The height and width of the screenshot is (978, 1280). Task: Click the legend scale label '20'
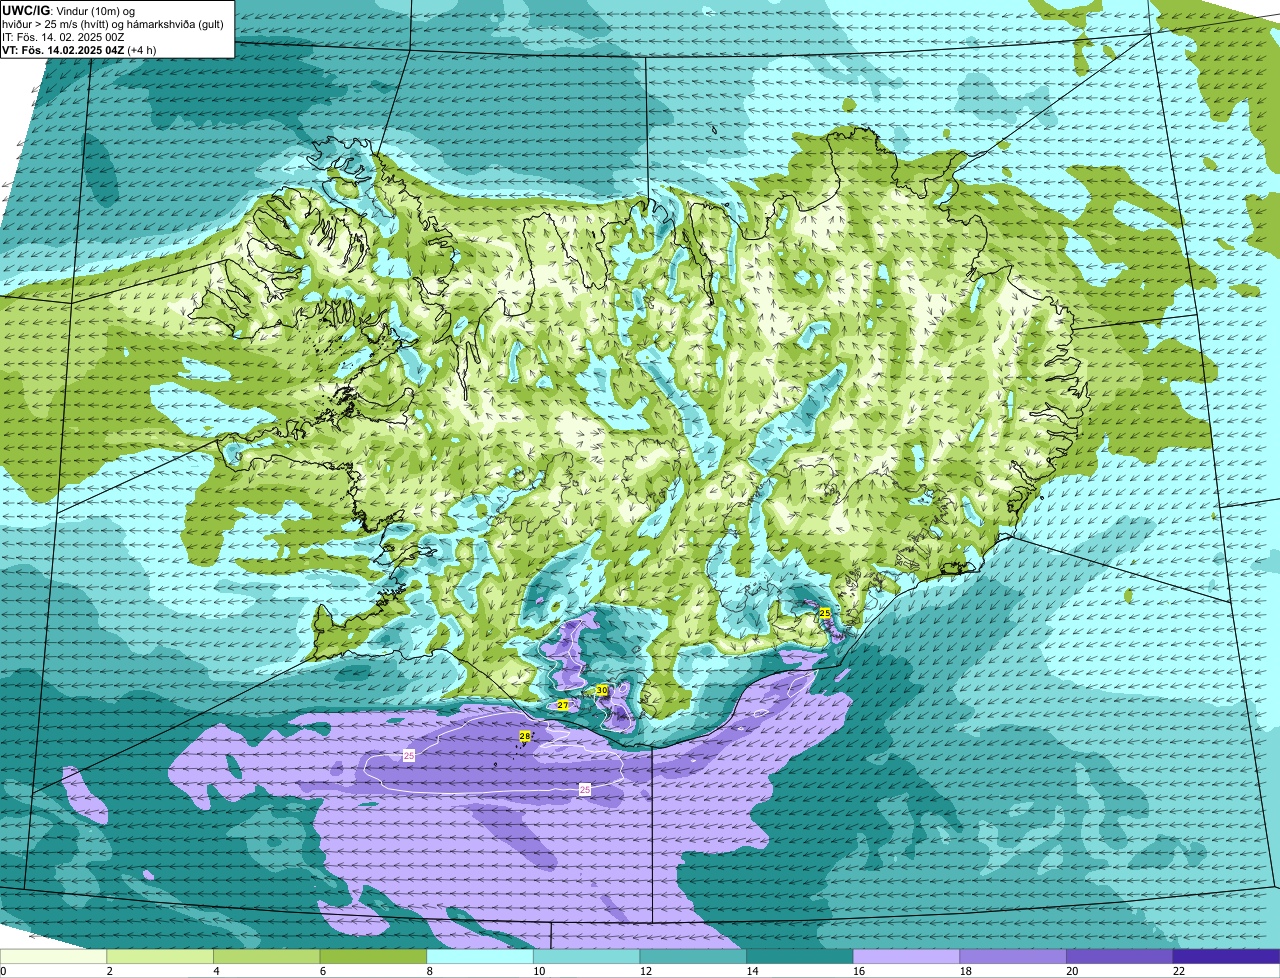tap(1072, 971)
